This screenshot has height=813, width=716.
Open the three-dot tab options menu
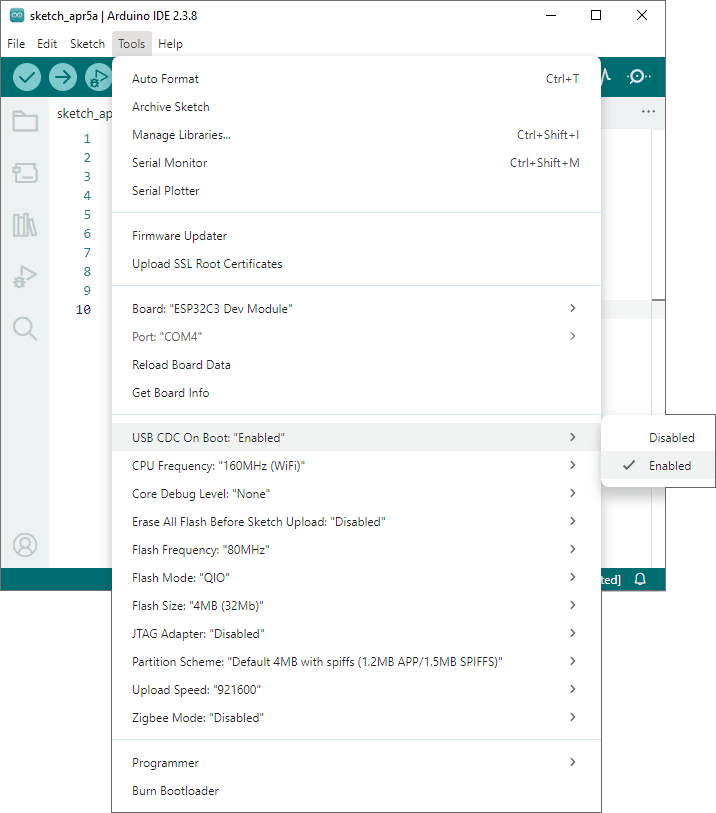[648, 111]
